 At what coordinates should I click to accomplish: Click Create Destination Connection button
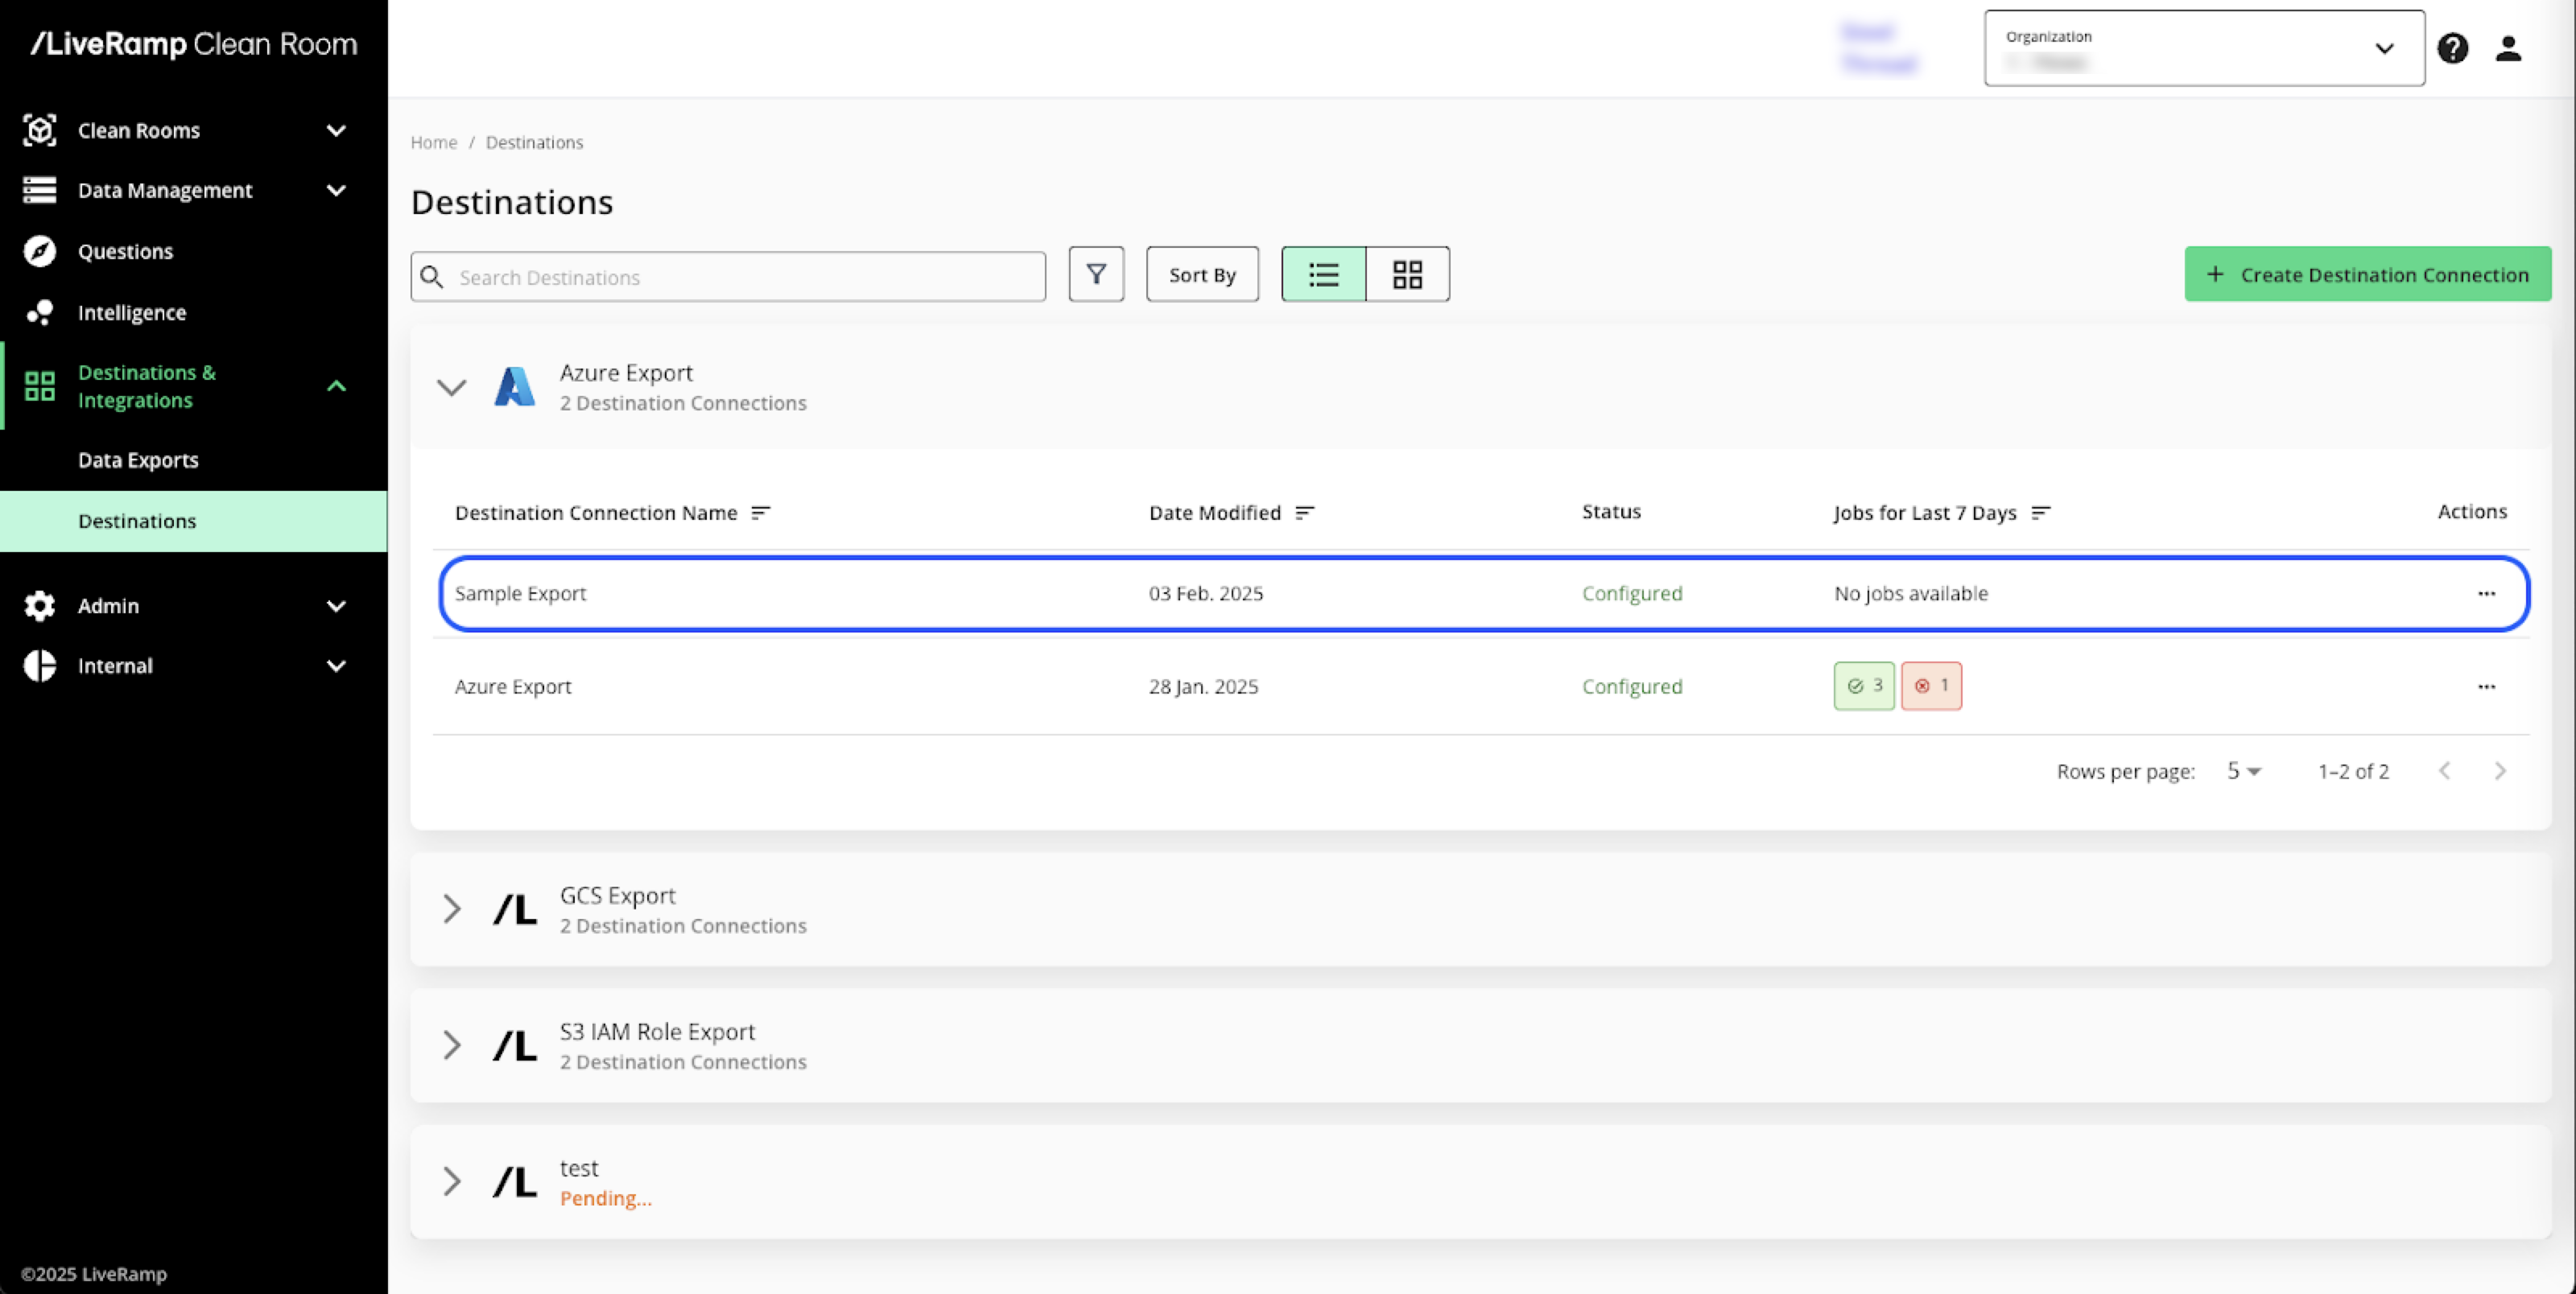[2367, 274]
